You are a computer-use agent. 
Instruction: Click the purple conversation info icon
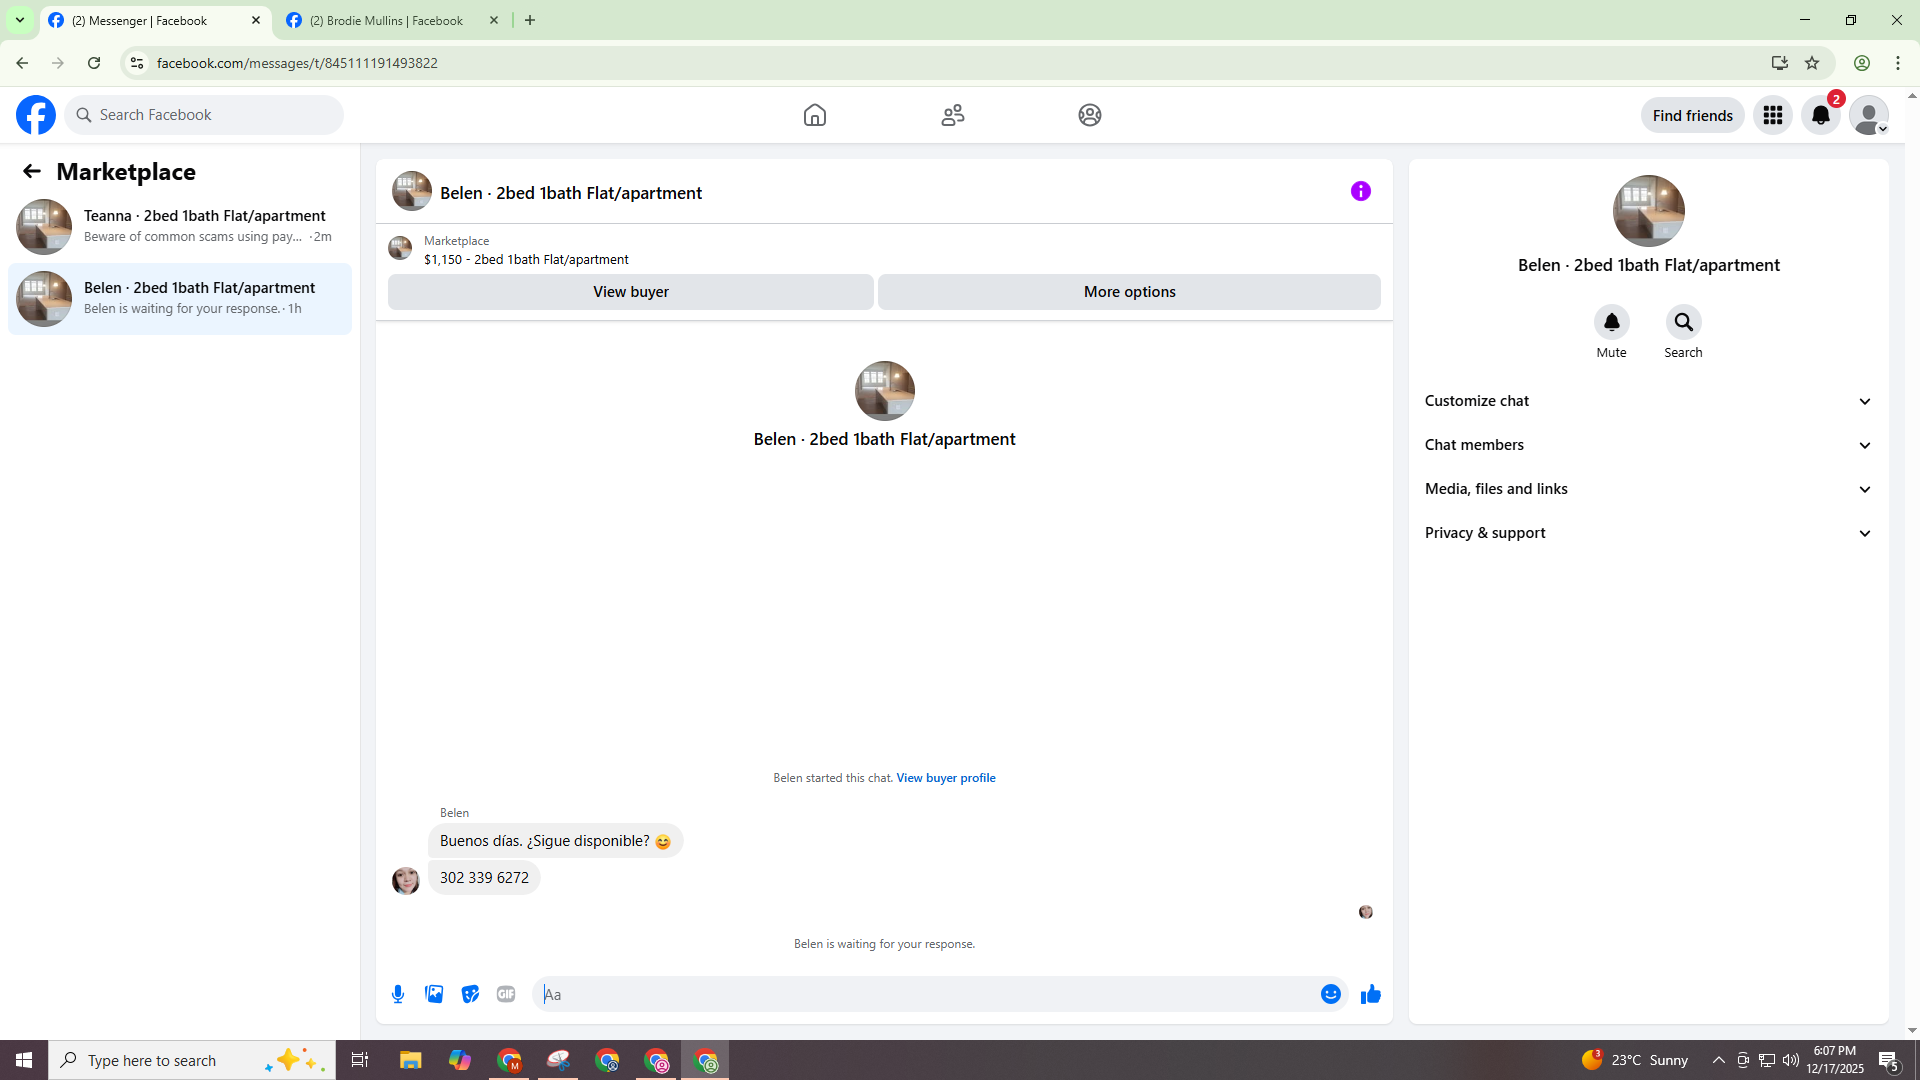click(1360, 191)
